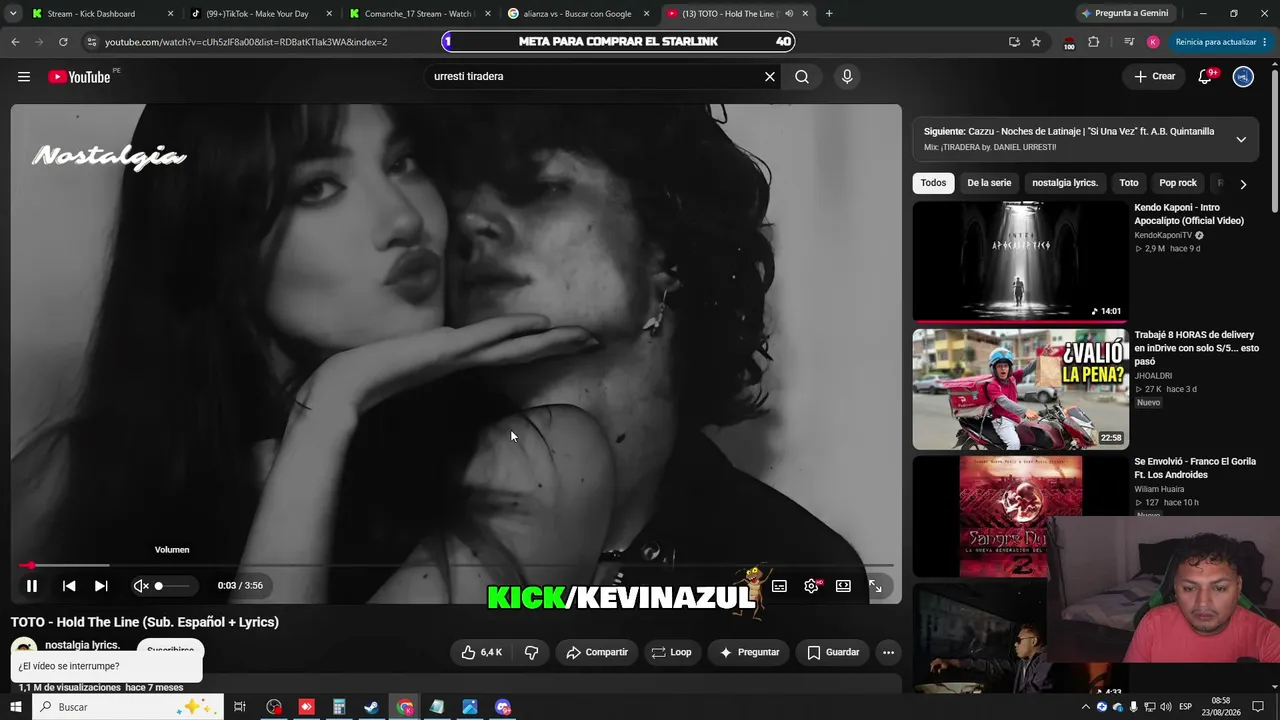Open the Kendo Kaponi Intro Apocalipto thumbnail
This screenshot has width=1280, height=720.
tap(1020, 261)
